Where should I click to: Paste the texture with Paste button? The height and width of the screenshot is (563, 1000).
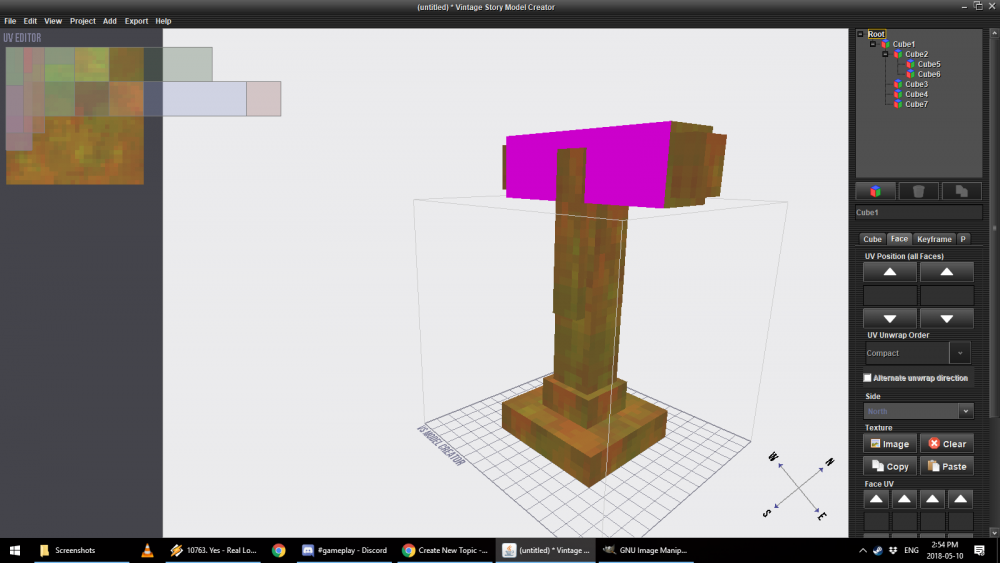945,466
